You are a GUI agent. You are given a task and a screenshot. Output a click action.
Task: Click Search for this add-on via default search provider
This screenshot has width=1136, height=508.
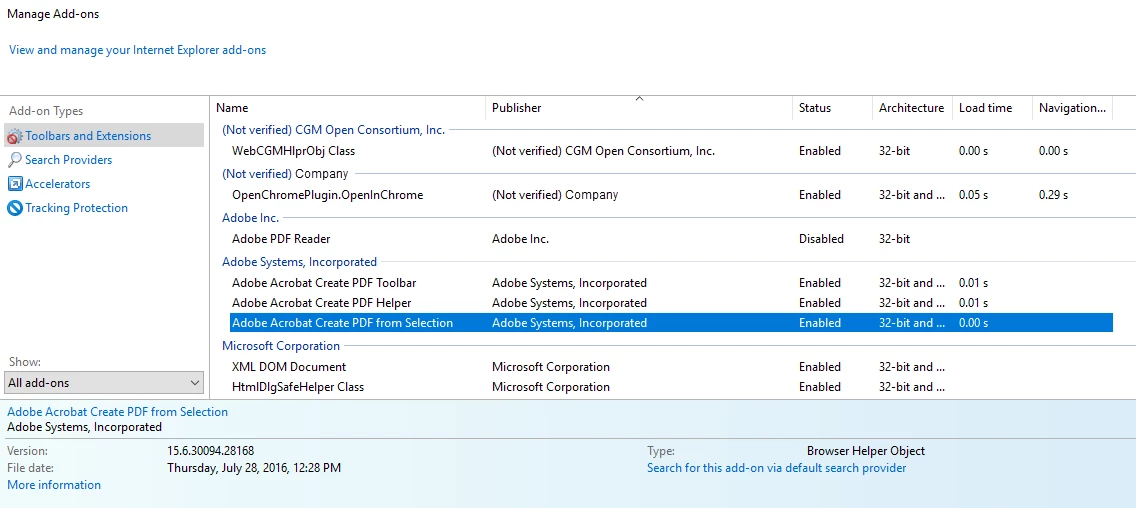(777, 468)
